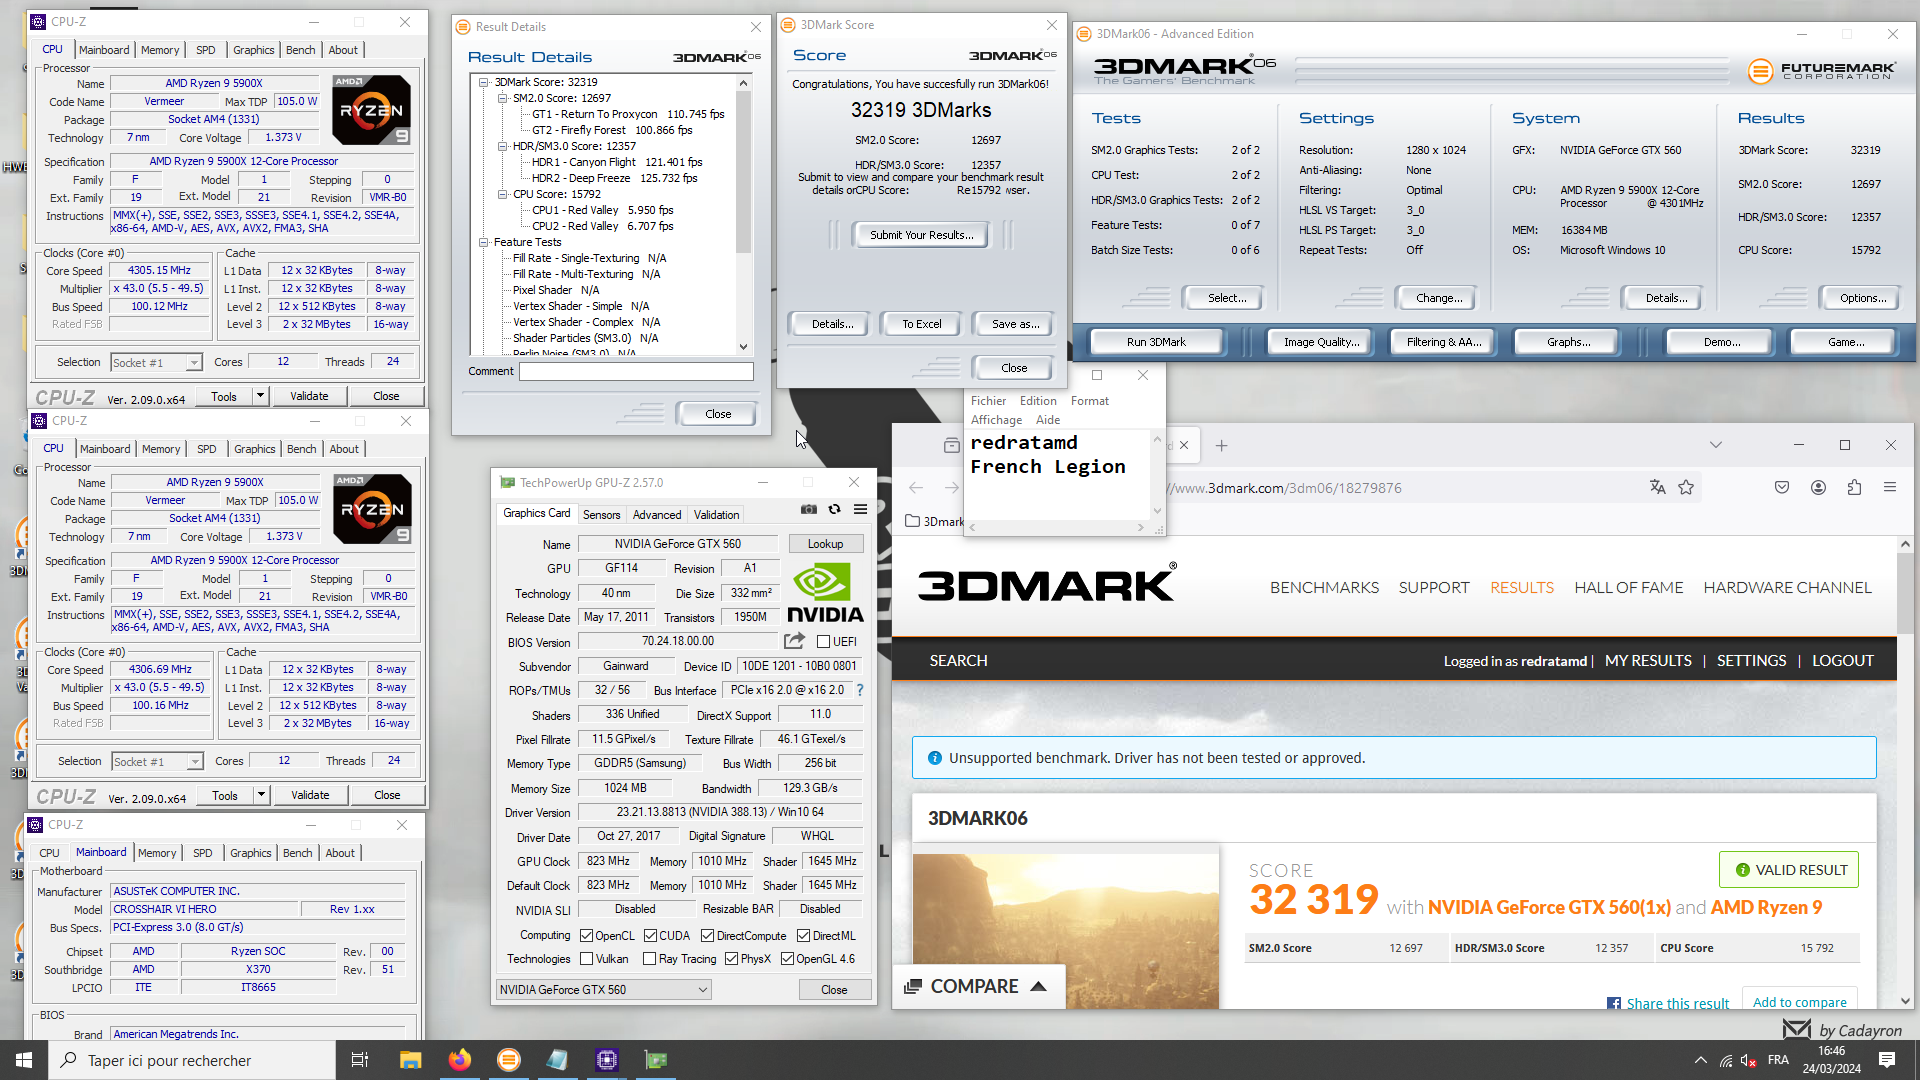Click the translate page icon in Firefox

pos(1658,487)
